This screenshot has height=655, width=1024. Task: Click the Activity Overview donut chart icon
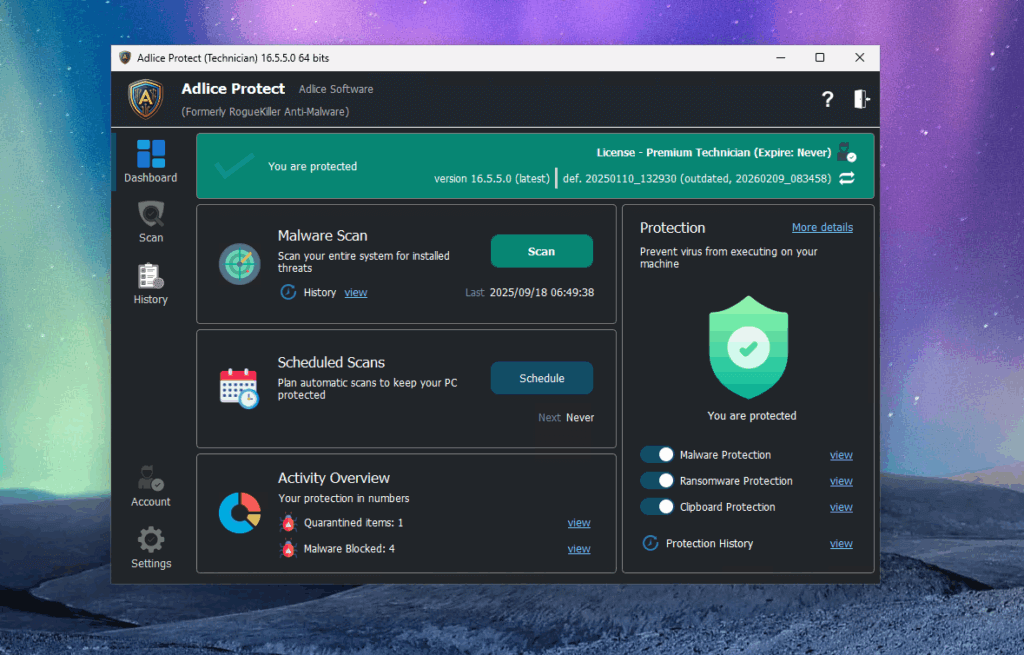[x=239, y=513]
